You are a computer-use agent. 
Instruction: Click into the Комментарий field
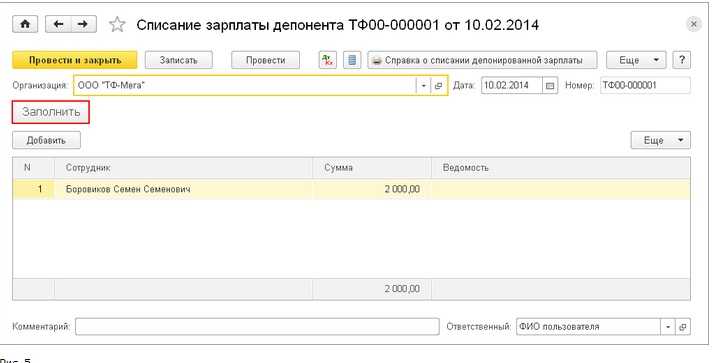257,327
